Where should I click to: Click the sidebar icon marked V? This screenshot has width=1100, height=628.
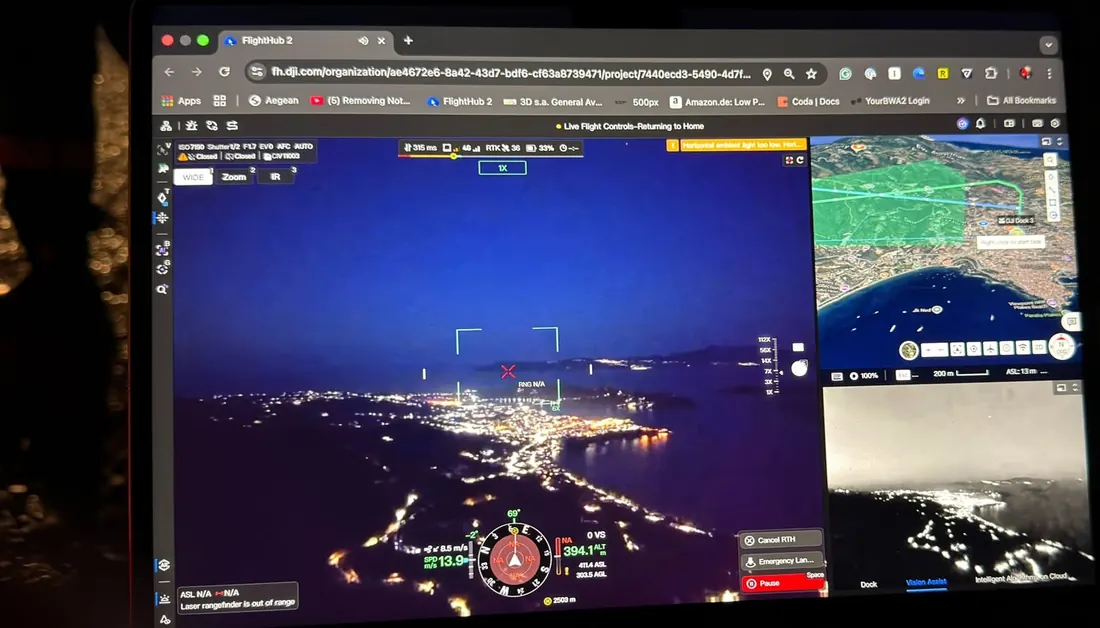(x=163, y=149)
